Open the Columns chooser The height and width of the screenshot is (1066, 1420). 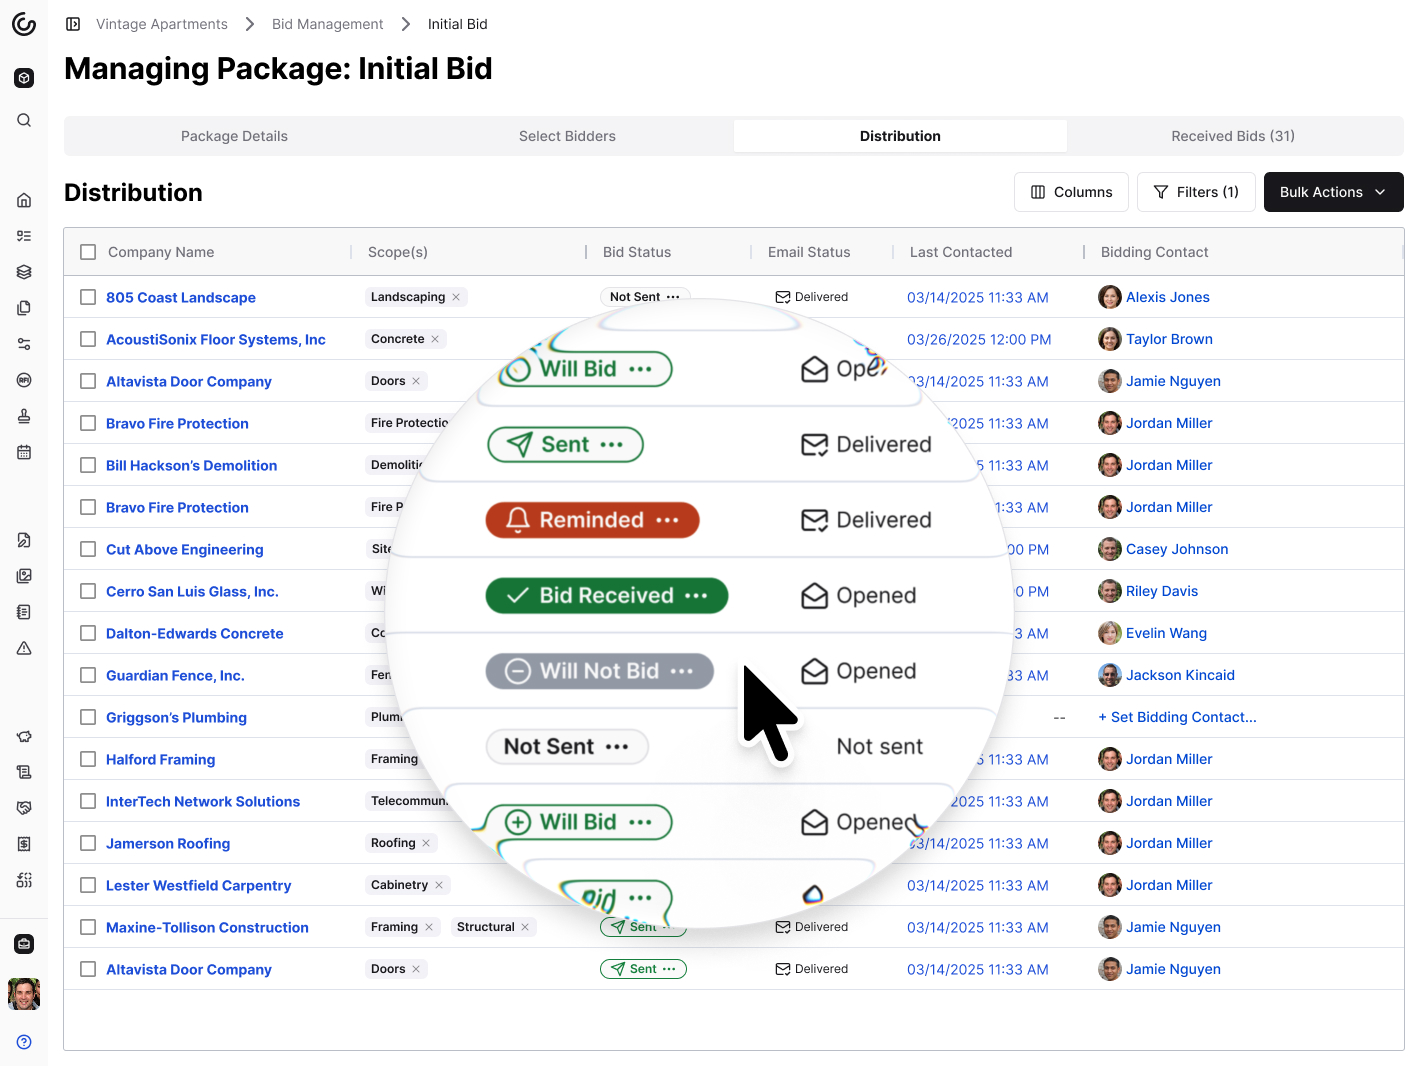(x=1071, y=192)
